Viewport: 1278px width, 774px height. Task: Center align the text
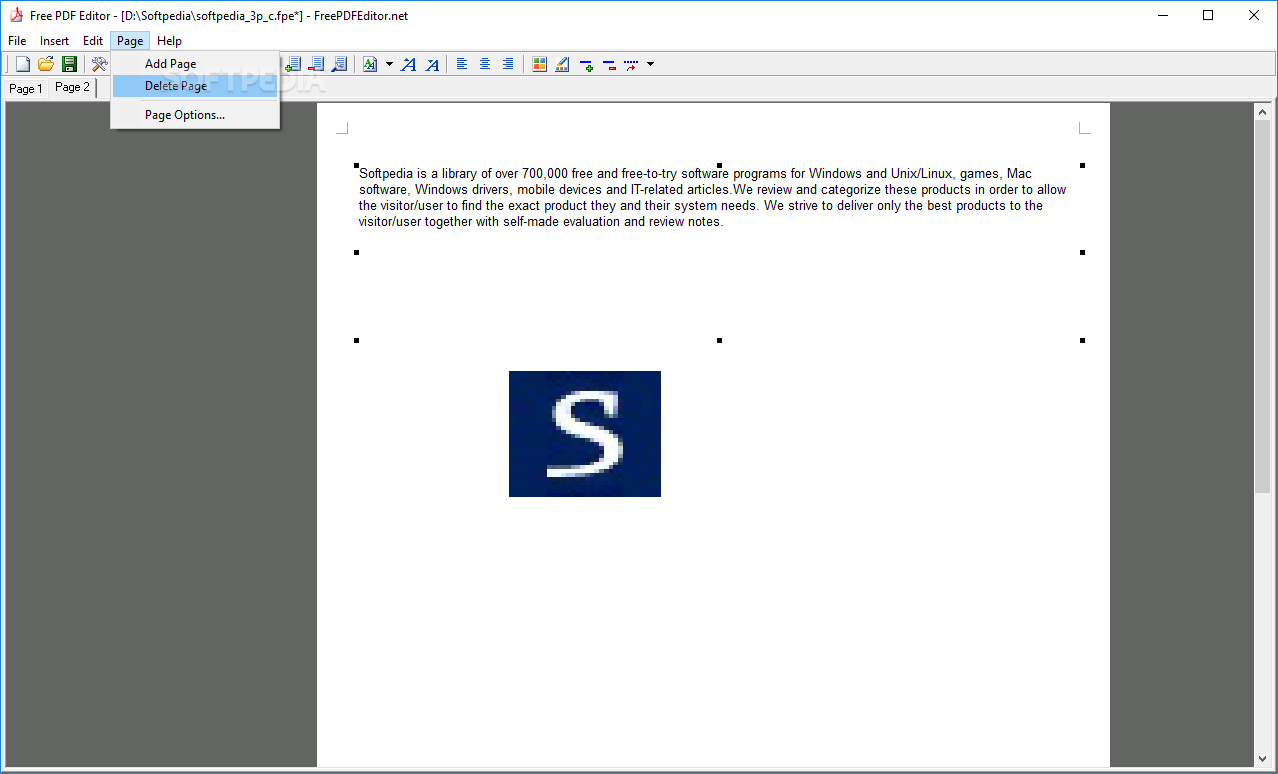pos(485,64)
